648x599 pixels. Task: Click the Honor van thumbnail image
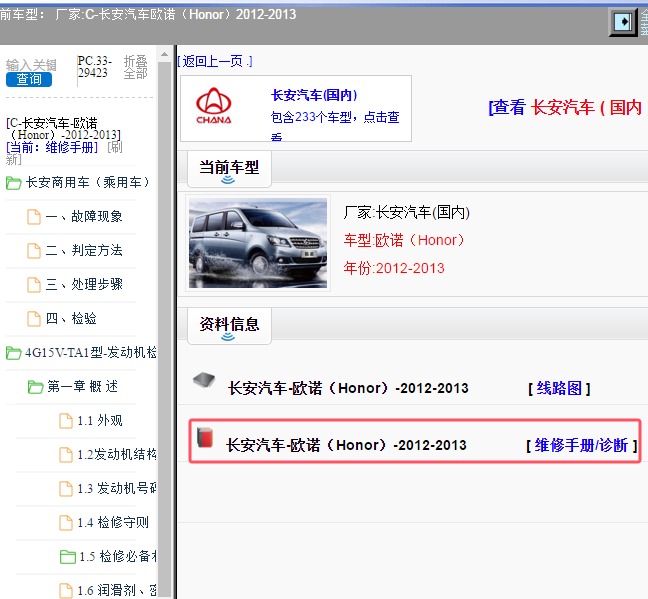tap(258, 243)
